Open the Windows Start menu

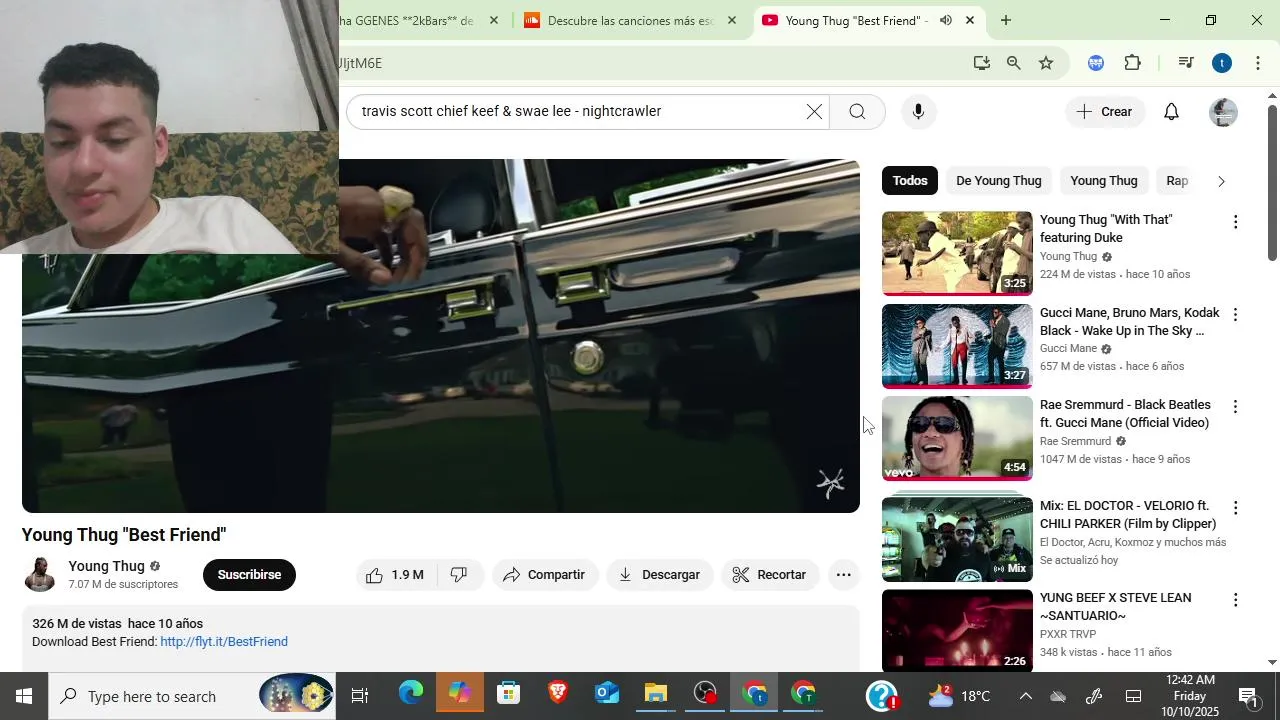coord(24,696)
